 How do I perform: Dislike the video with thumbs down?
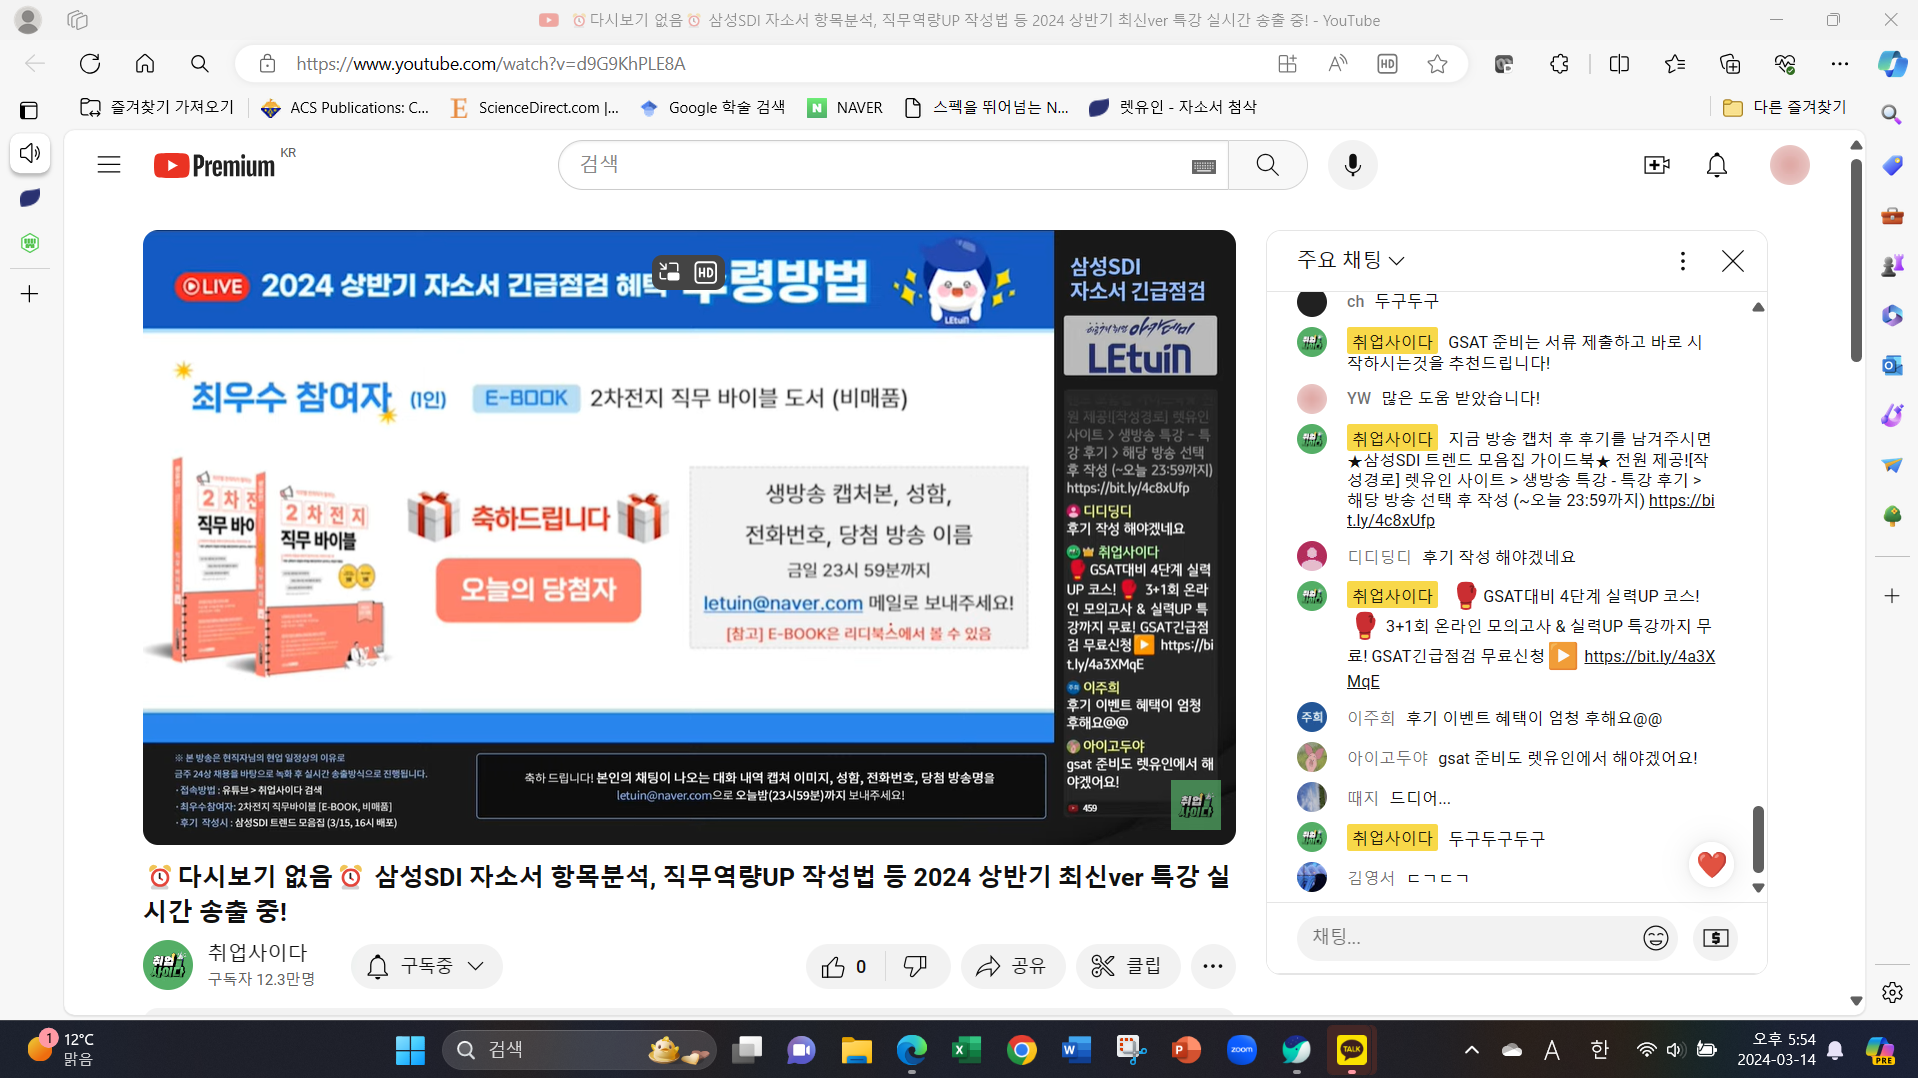click(x=915, y=966)
